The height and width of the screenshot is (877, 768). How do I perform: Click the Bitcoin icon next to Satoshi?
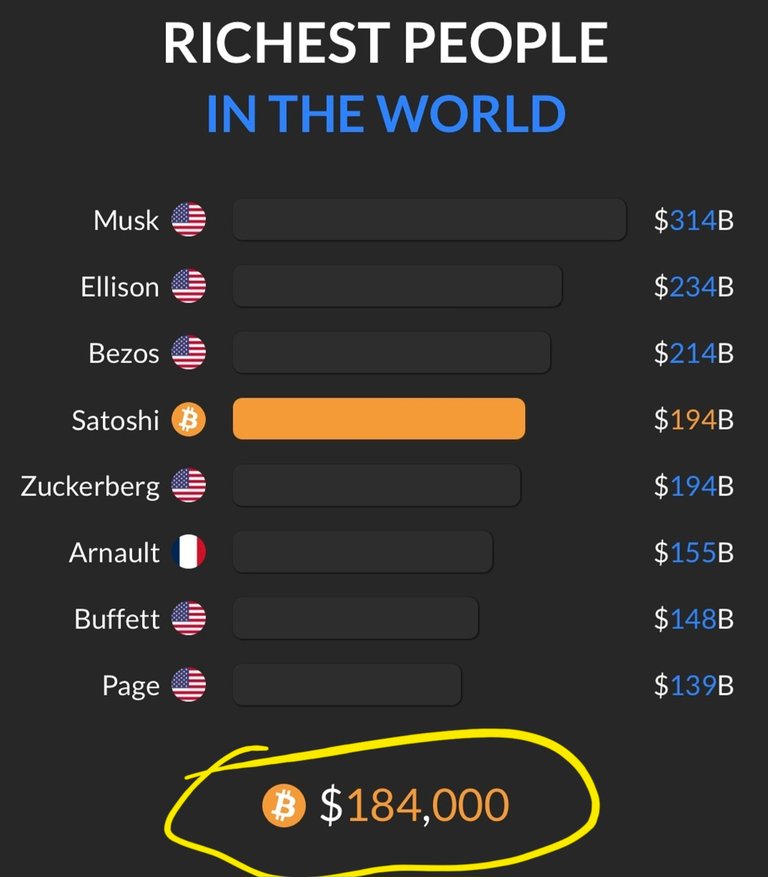pos(189,419)
